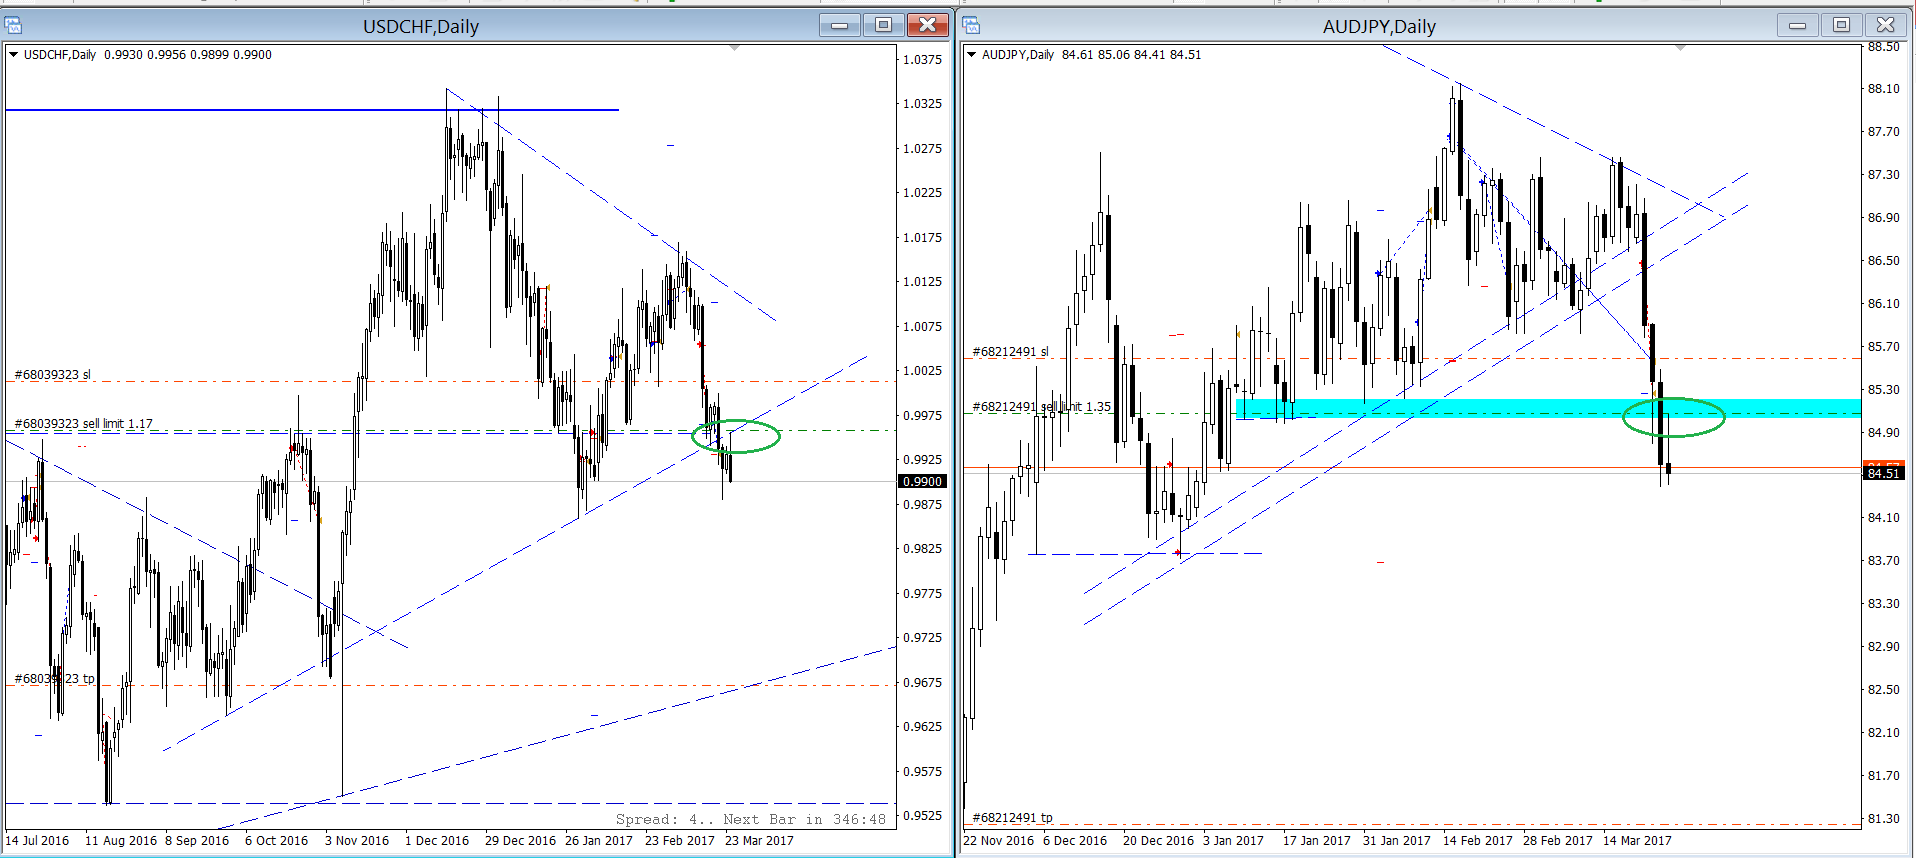Select the #68039323 sell limit 1.17 label
This screenshot has width=1916, height=858.
(x=83, y=424)
